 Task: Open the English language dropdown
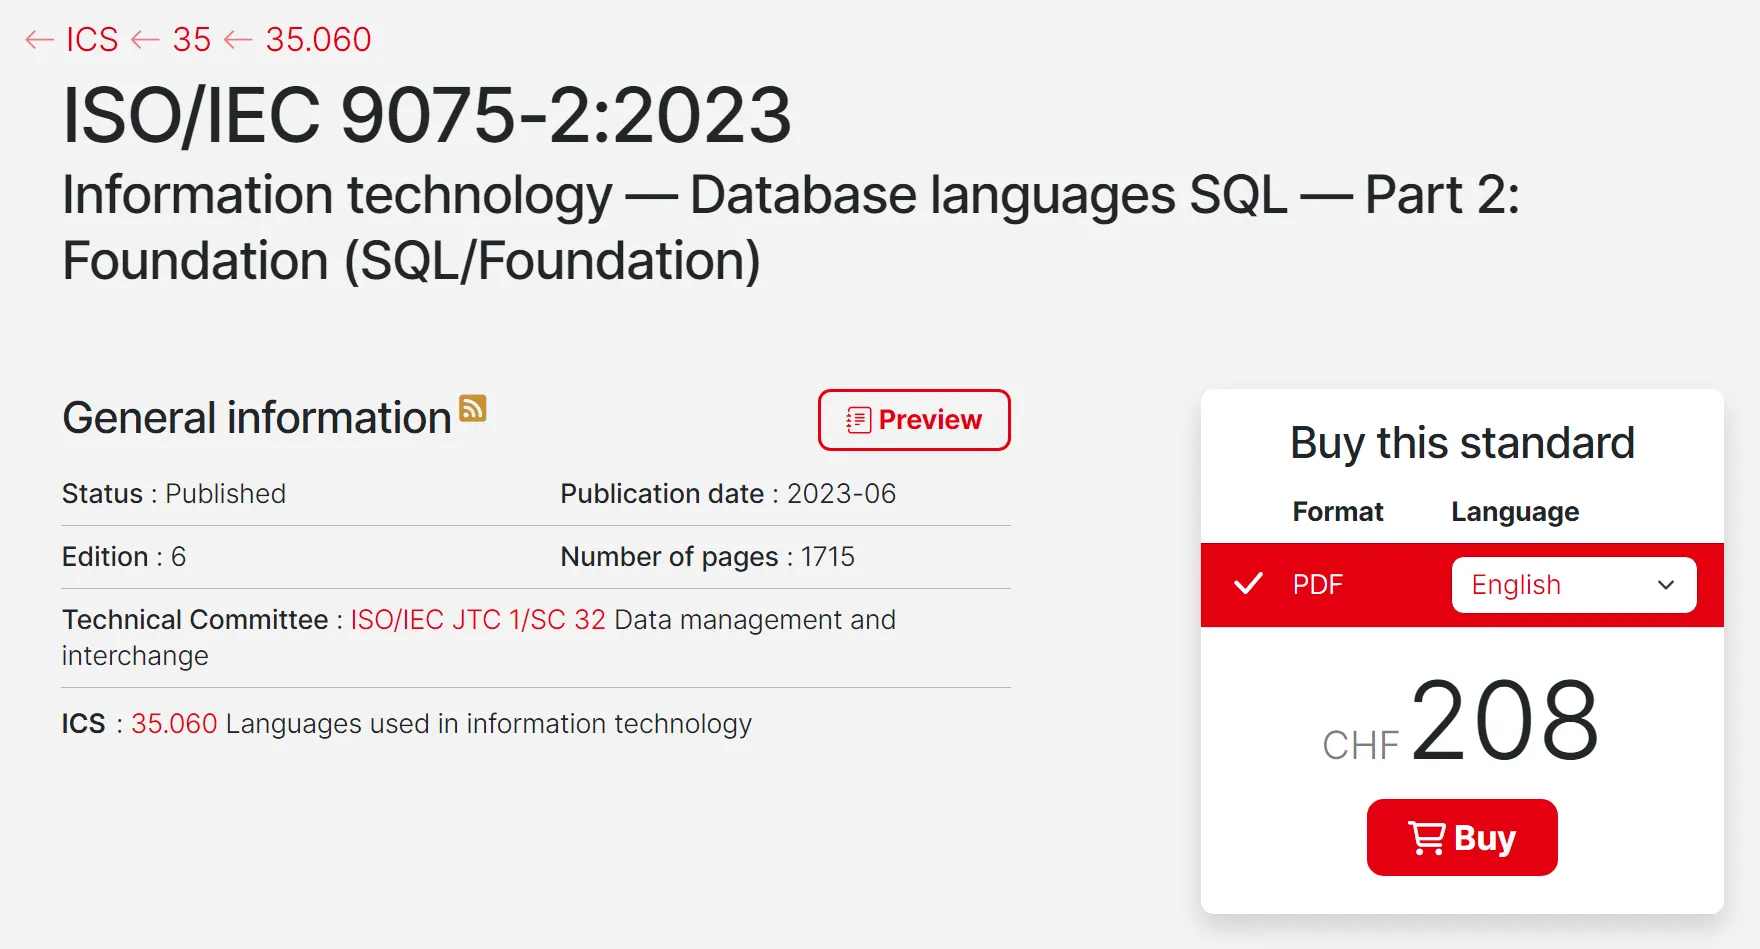(1573, 585)
